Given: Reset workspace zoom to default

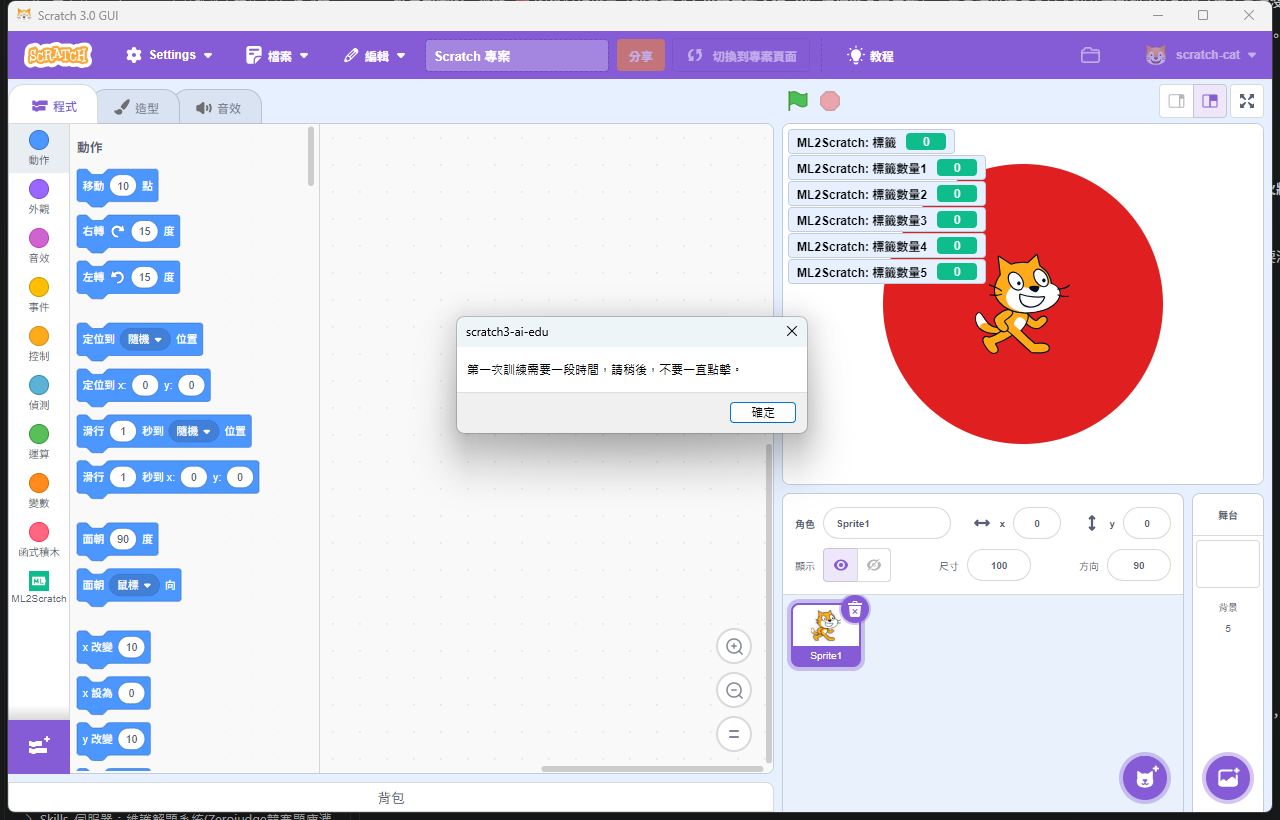Looking at the screenshot, I should tap(734, 734).
